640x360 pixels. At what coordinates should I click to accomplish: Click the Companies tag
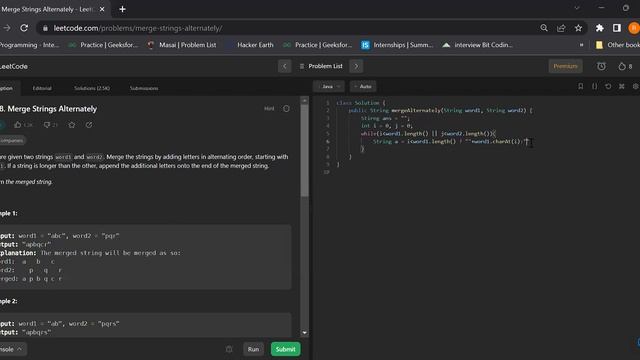pos(12,140)
